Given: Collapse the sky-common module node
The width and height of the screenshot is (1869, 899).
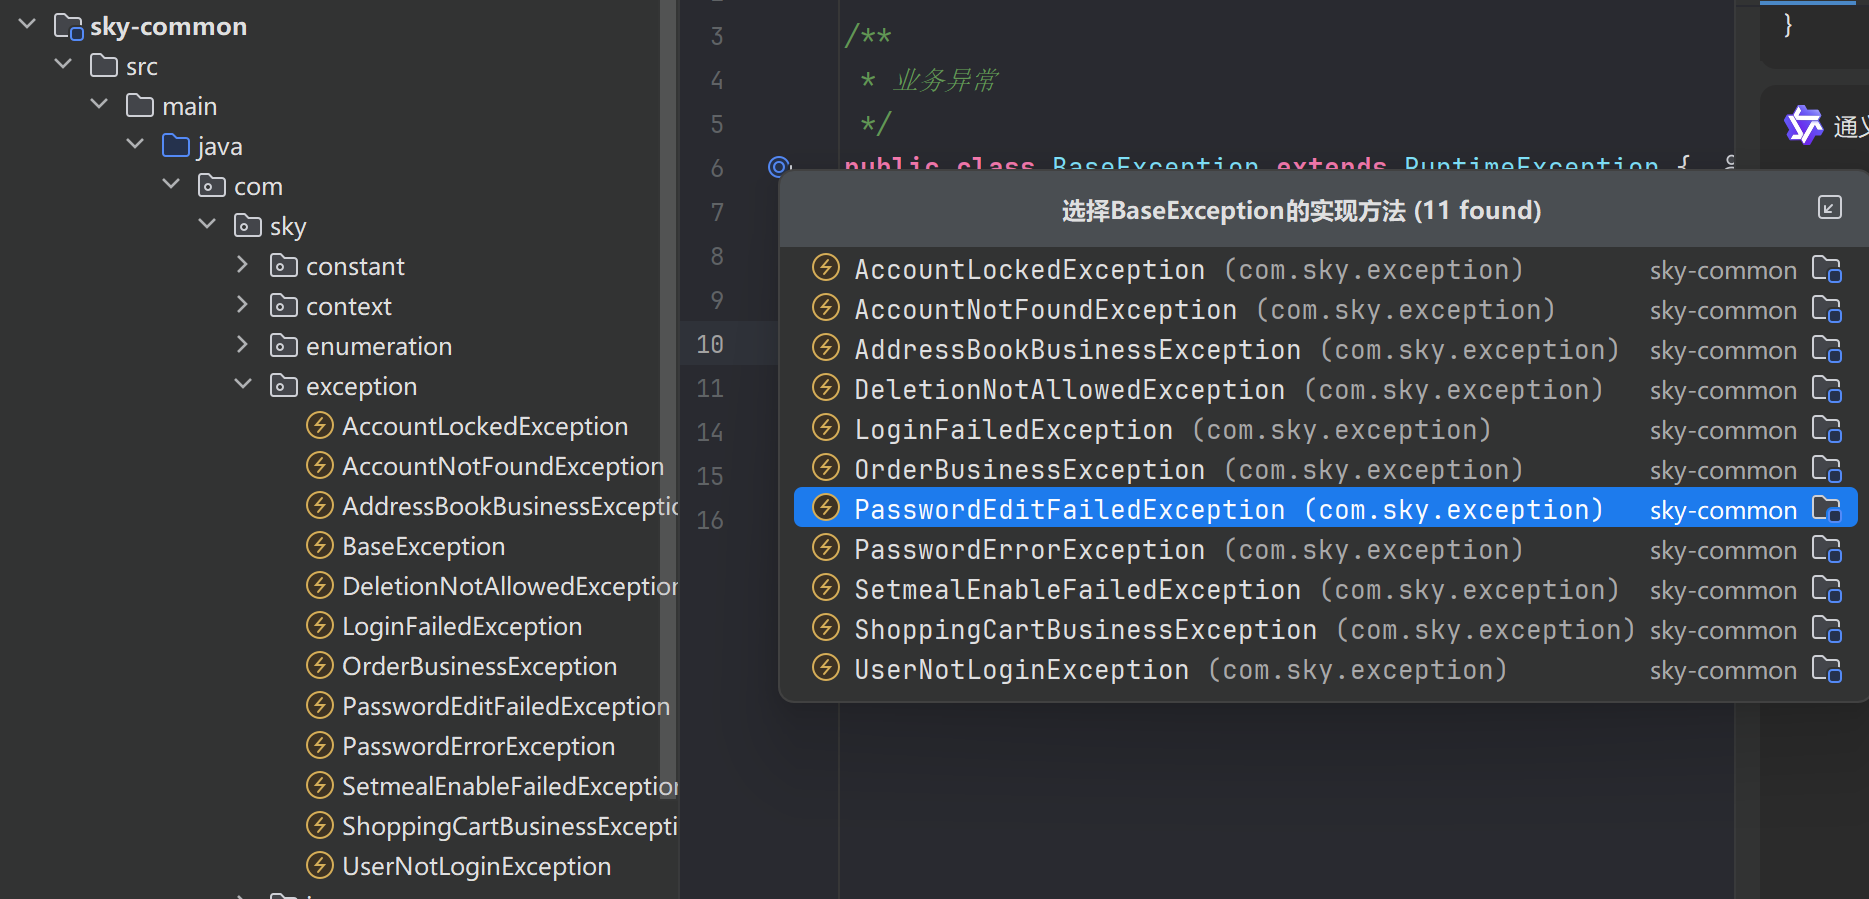Looking at the screenshot, I should click(27, 25).
